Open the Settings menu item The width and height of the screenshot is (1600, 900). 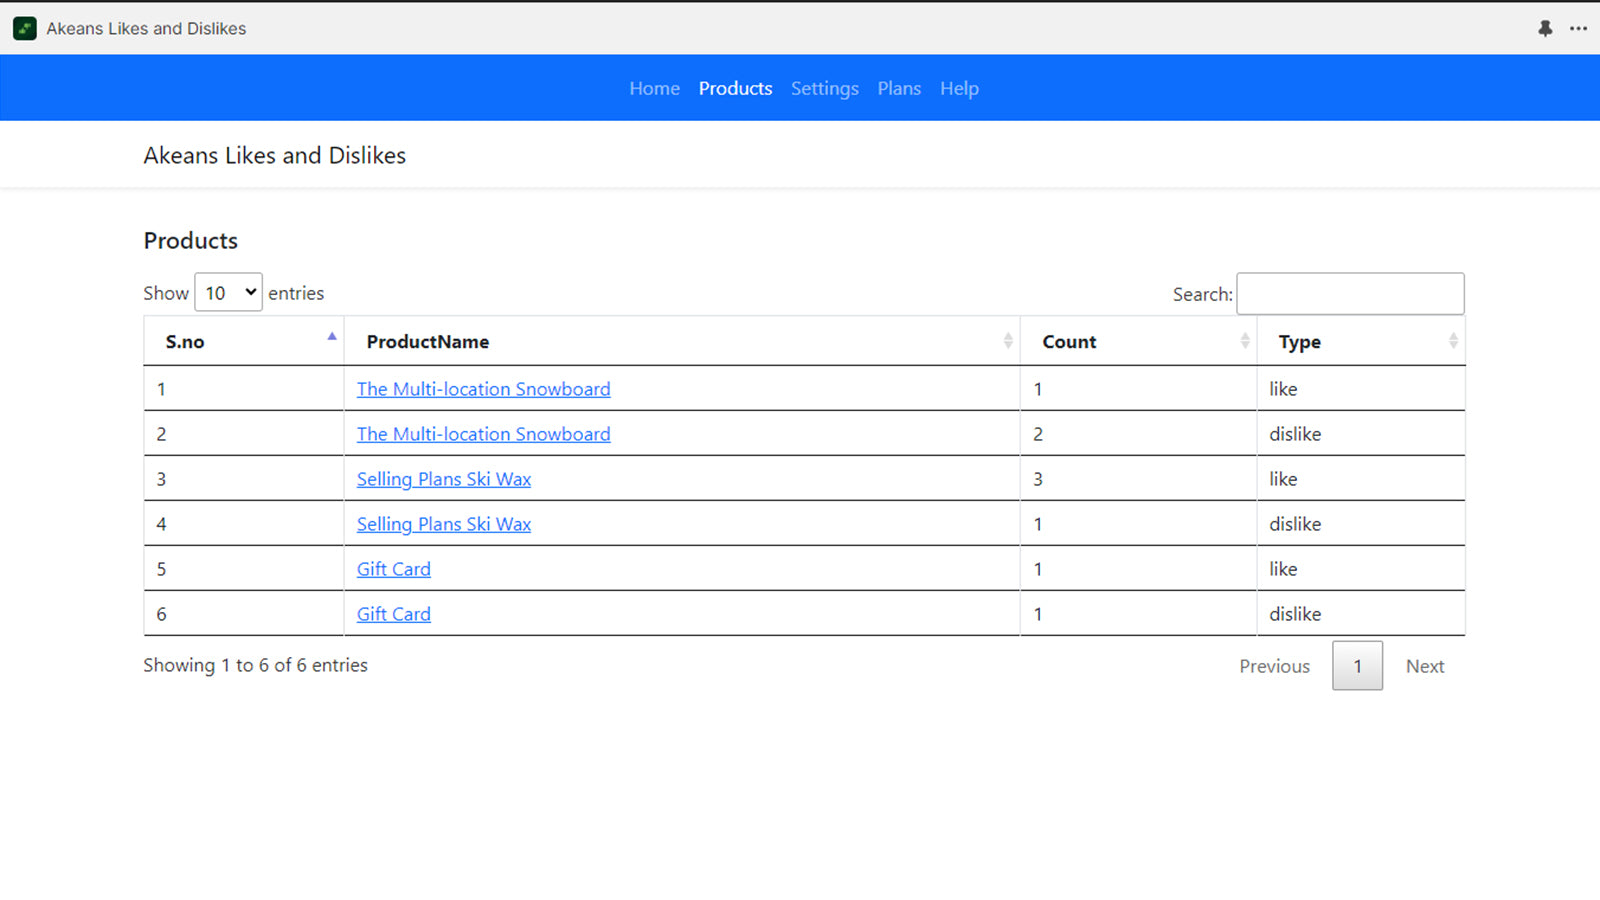tap(824, 88)
